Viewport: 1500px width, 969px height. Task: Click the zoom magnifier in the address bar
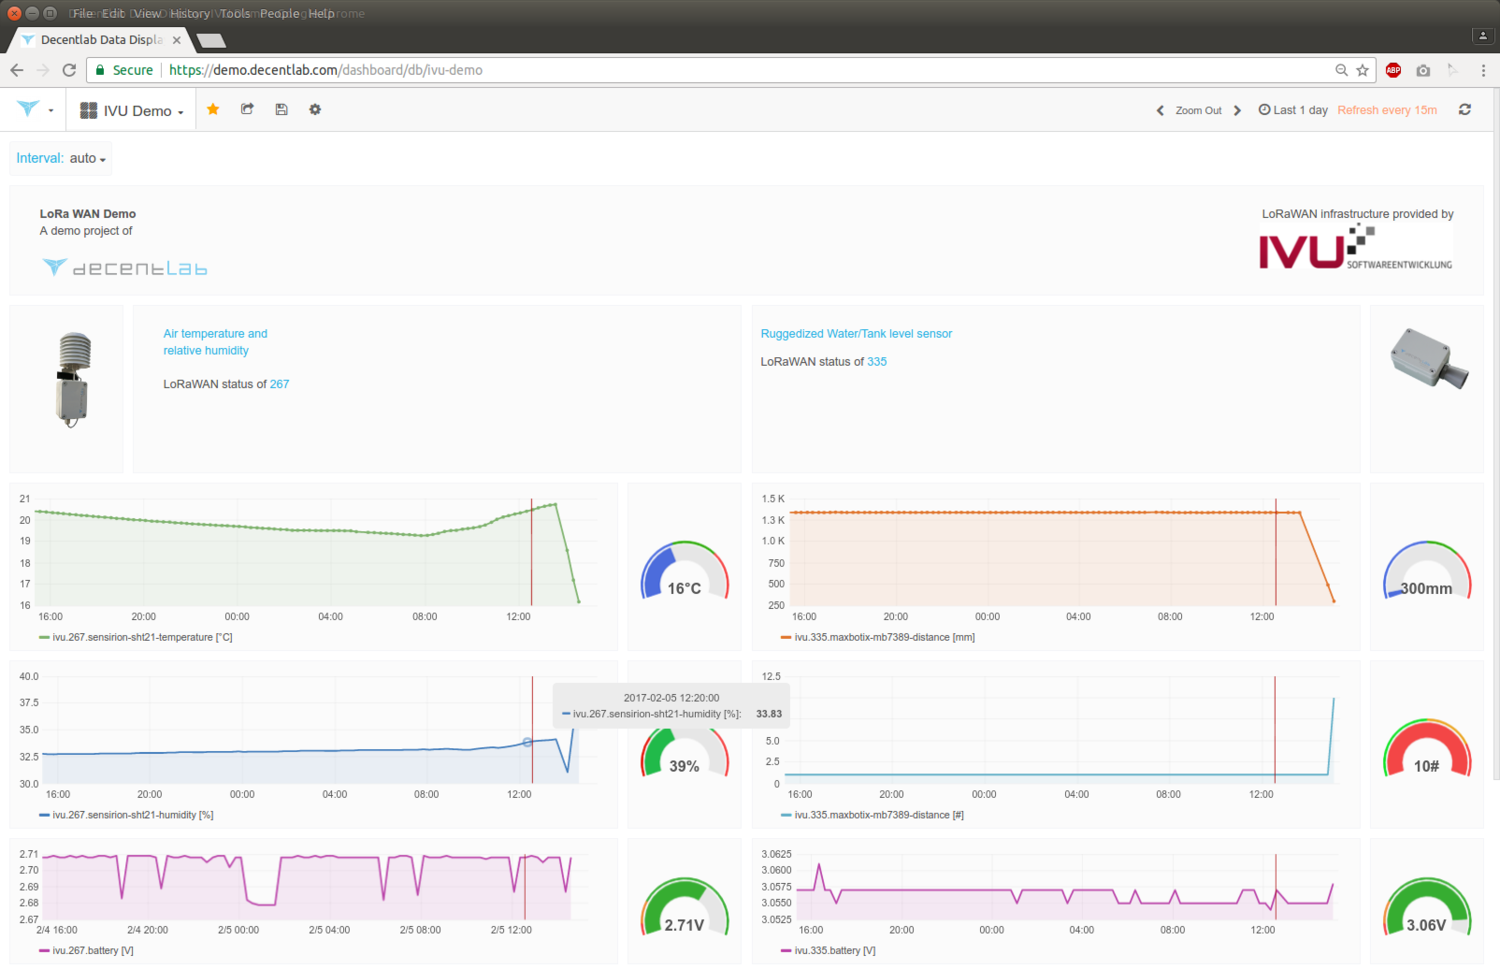[x=1341, y=70]
